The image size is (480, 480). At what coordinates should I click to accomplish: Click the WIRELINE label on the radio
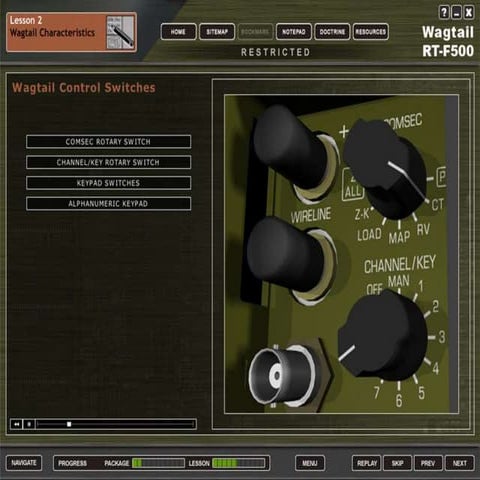[311, 215]
